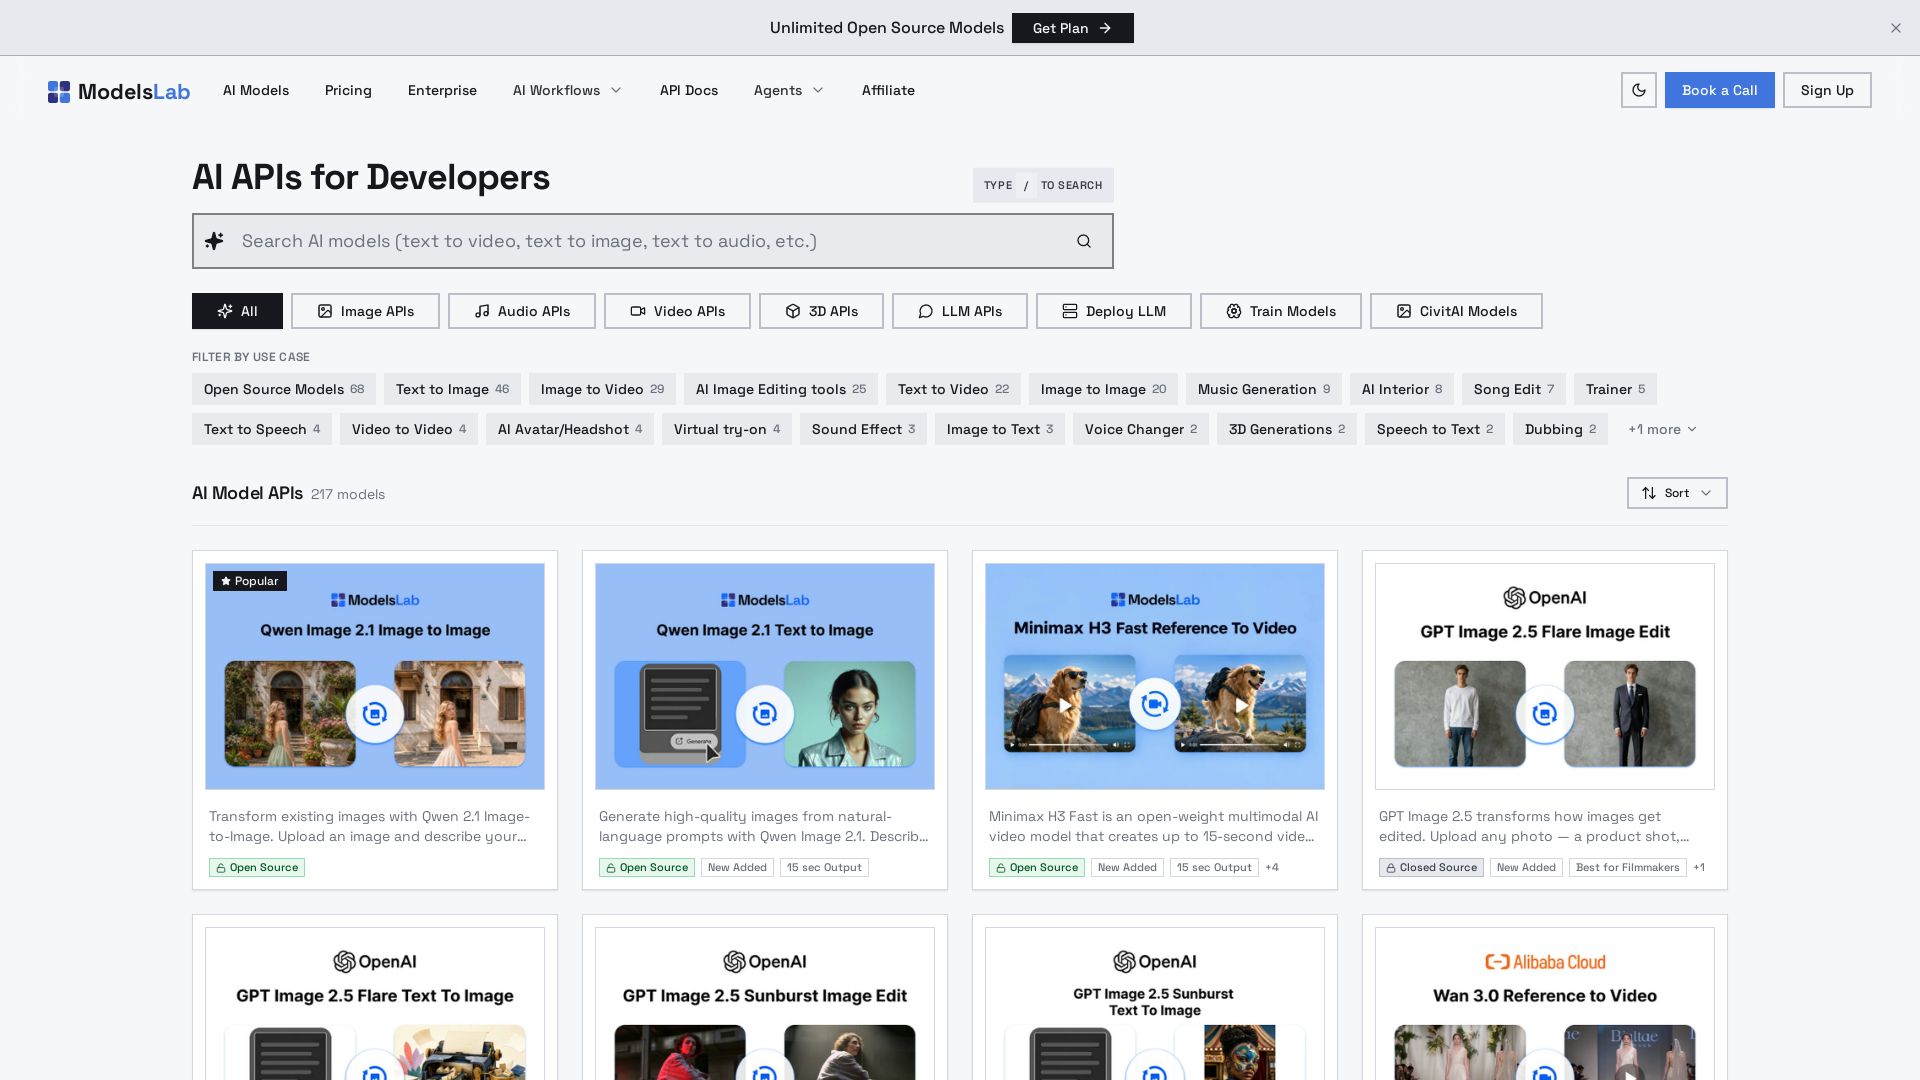Click the Sort arrows icon
Image resolution: width=1920 pixels, height=1080 pixels.
1649,493
